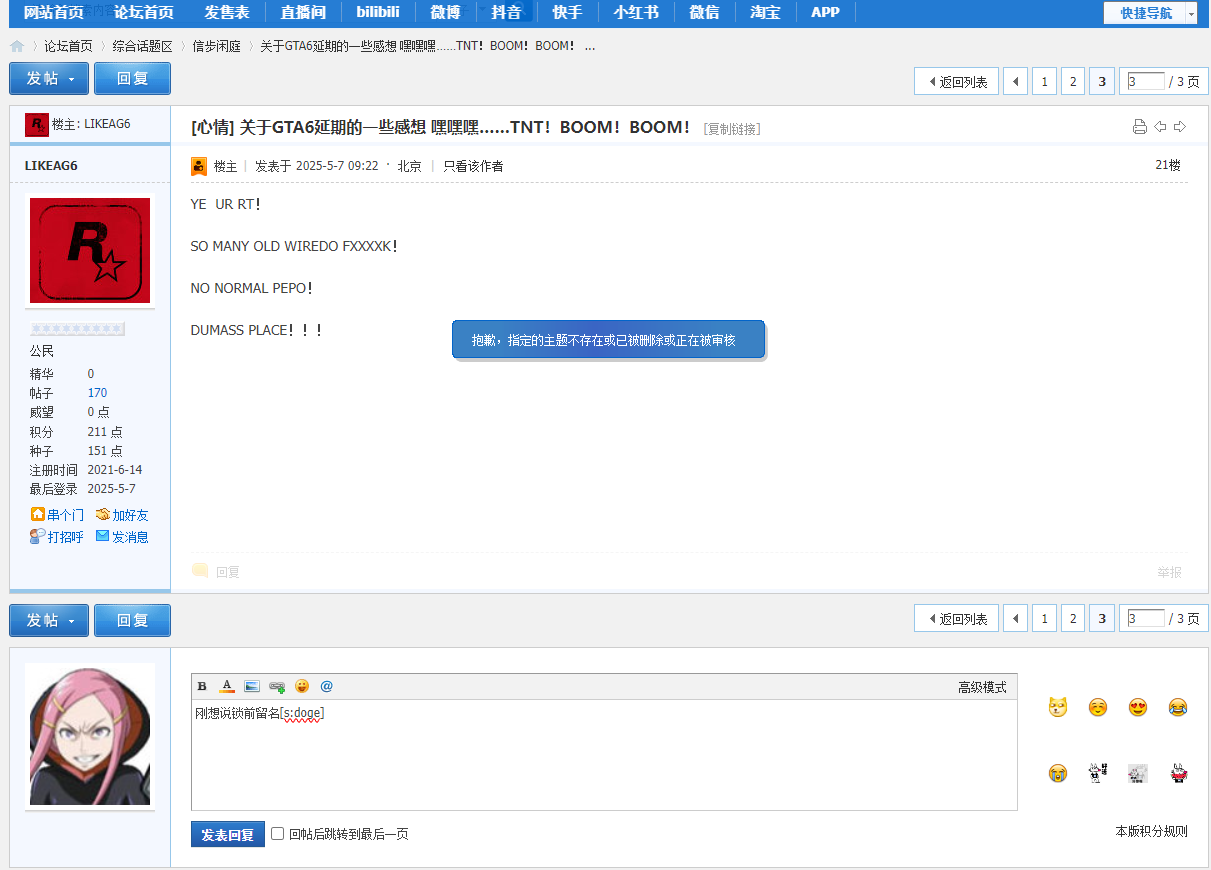Click top 返回列表 button

957,82
